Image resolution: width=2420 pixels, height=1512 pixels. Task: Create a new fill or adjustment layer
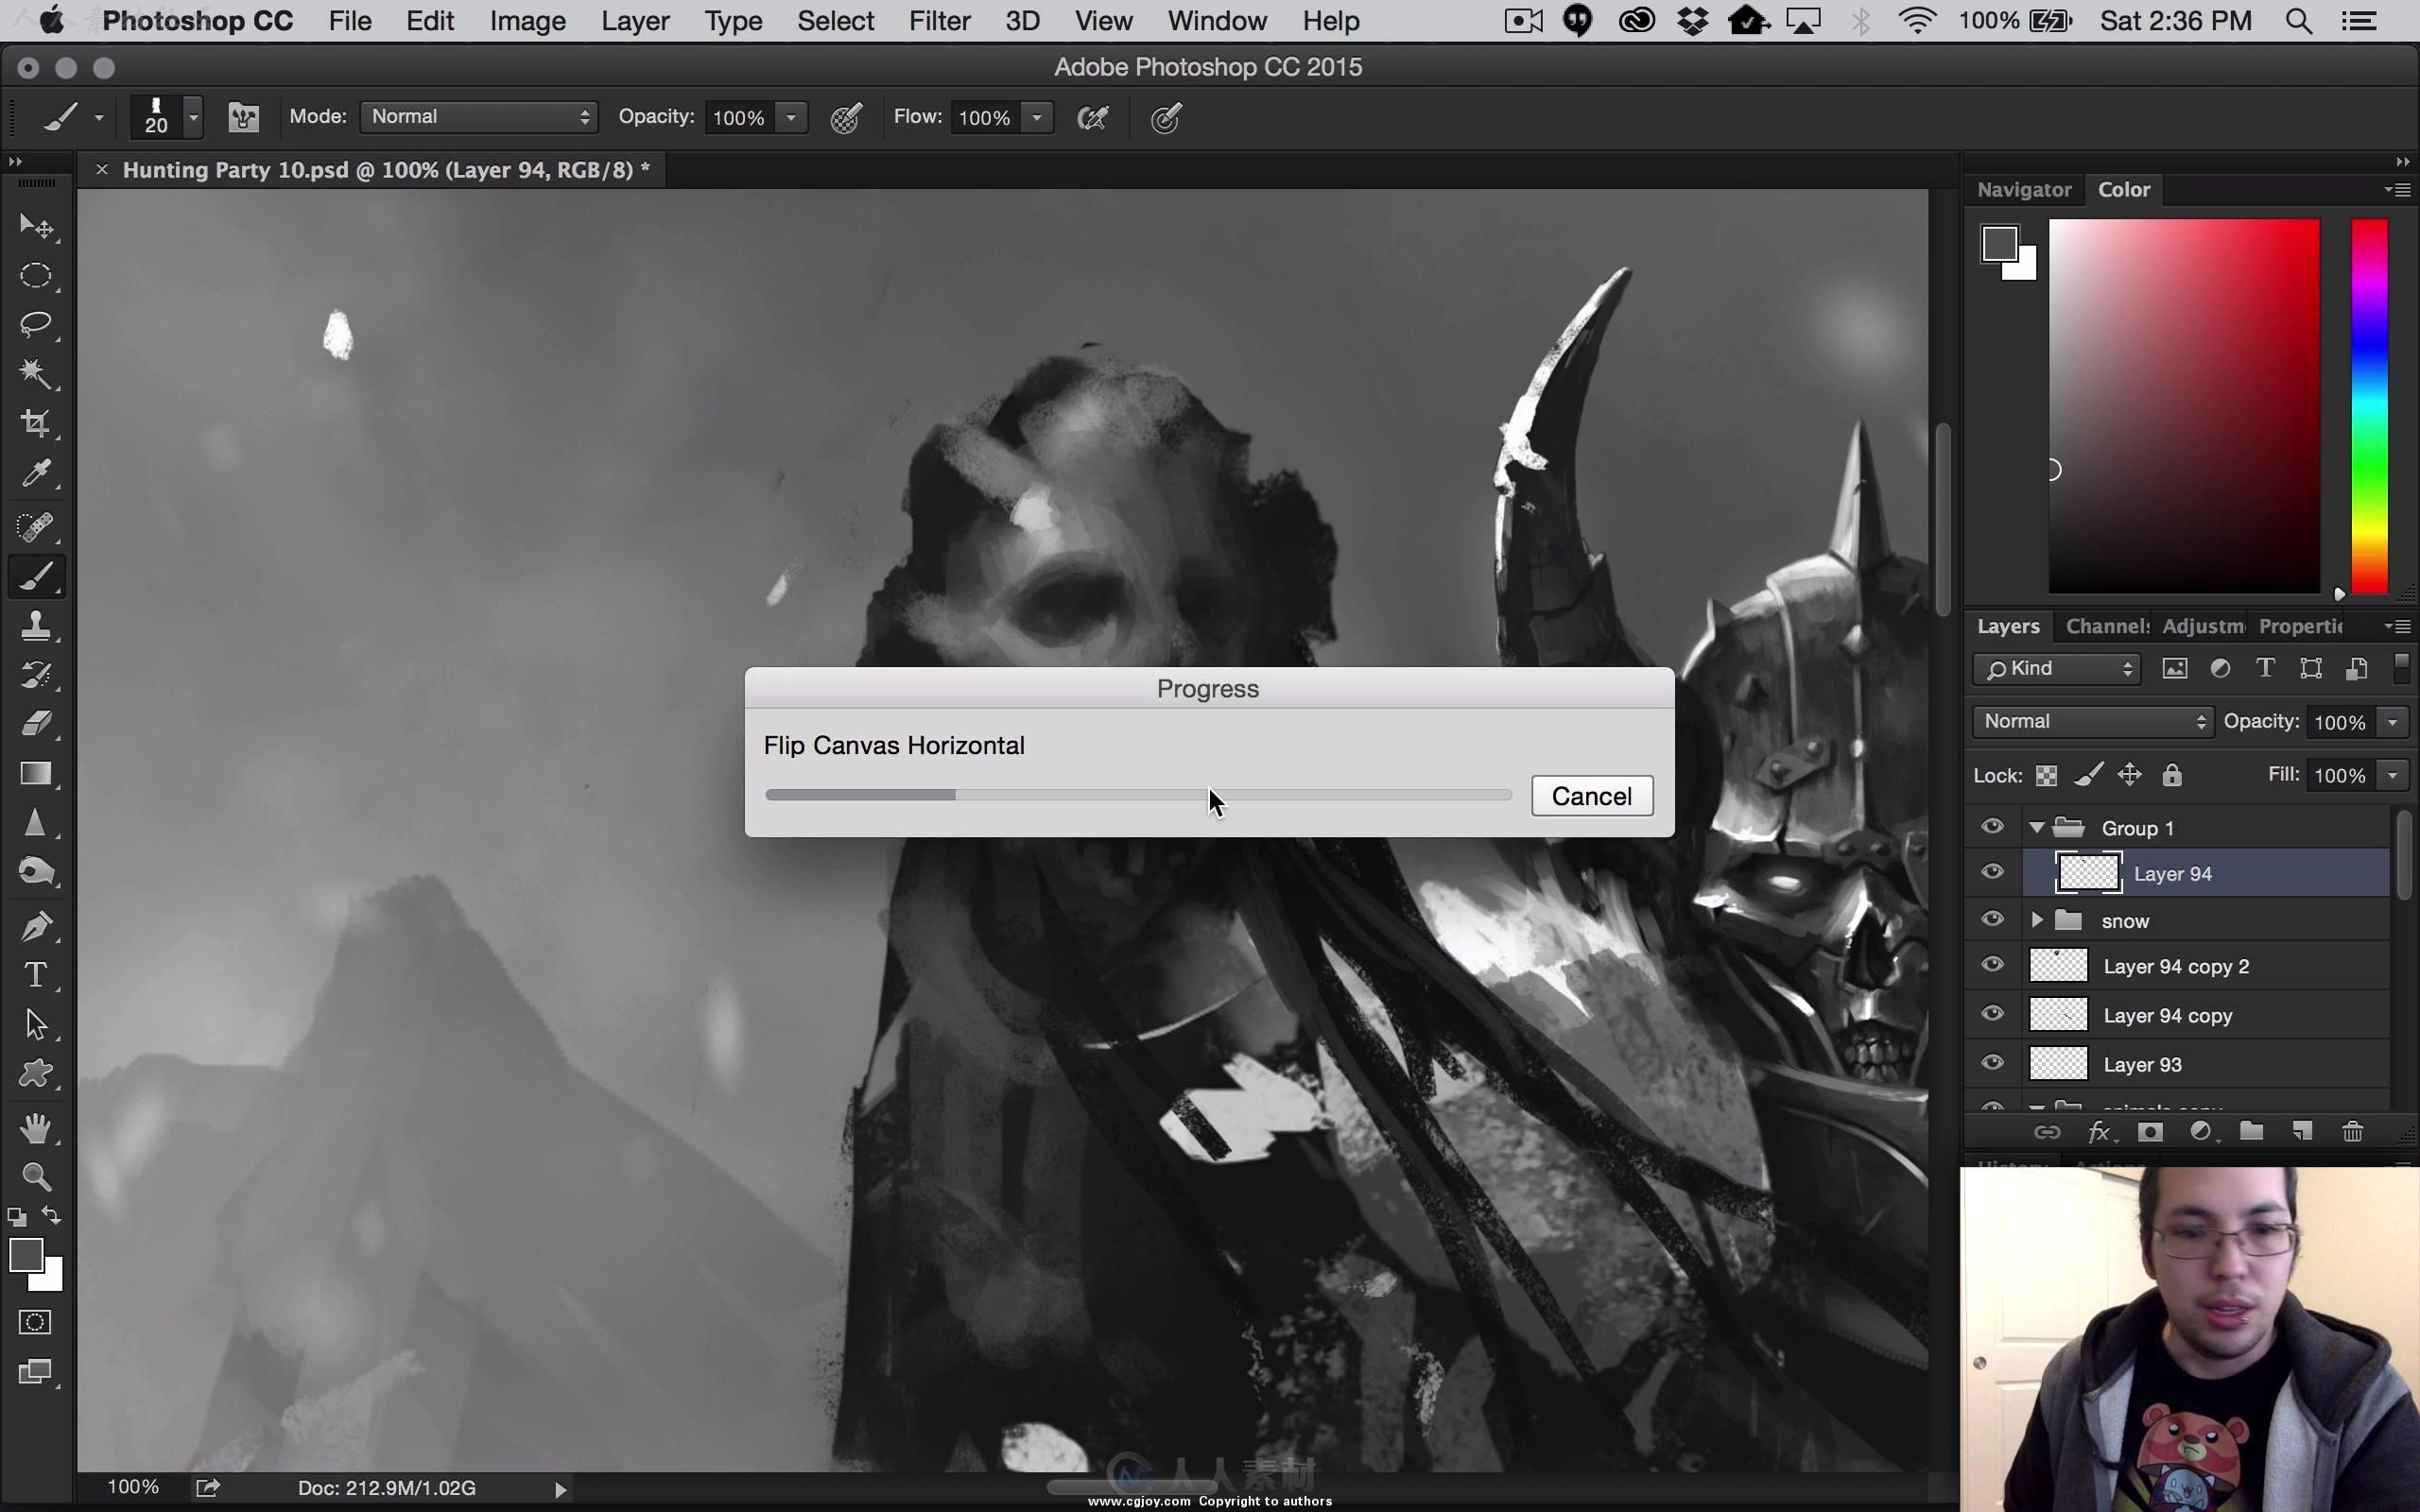[2201, 1132]
